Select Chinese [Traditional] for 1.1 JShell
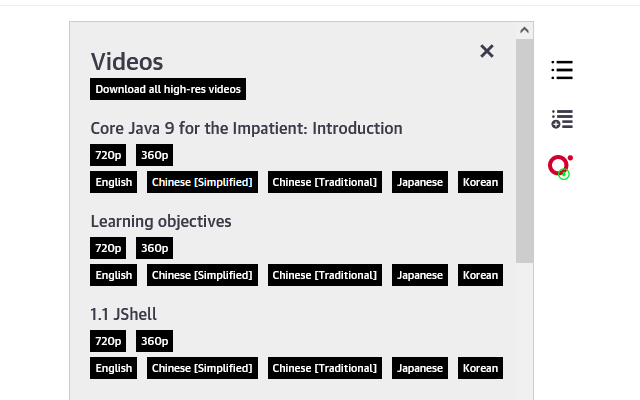This screenshot has width=640, height=400. [324, 368]
